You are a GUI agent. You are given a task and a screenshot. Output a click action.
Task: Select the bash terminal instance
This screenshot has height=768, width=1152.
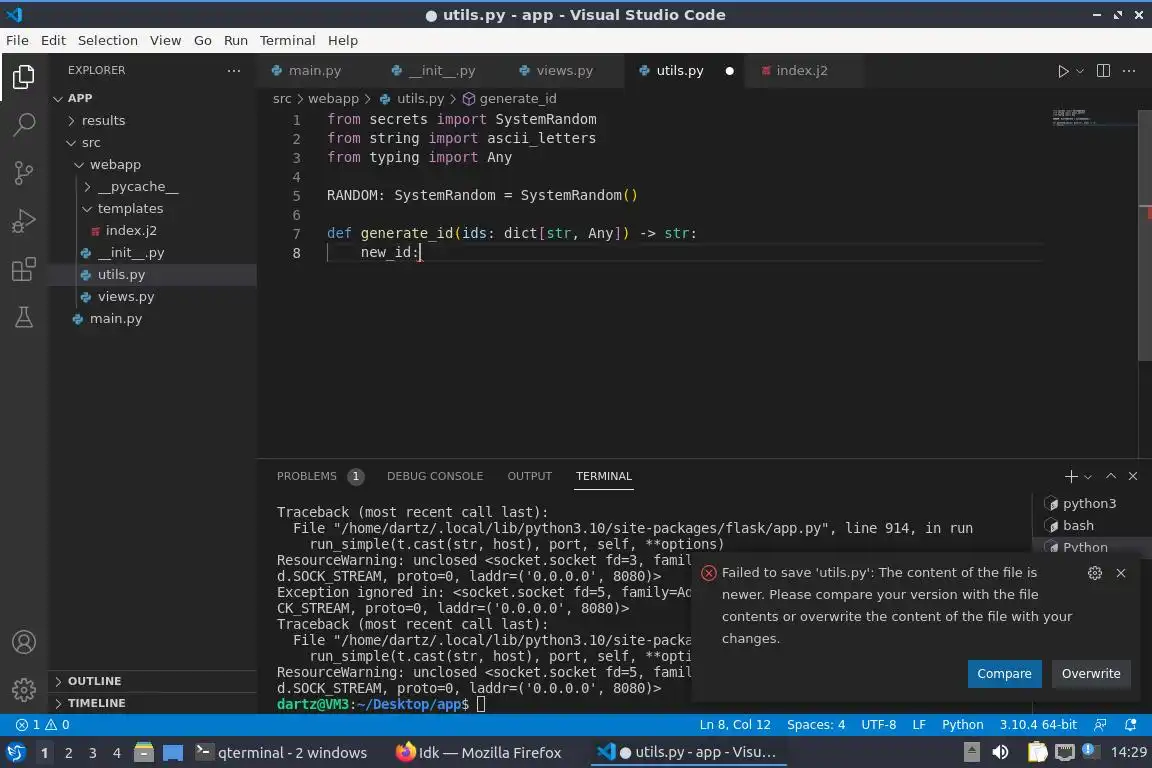1078,525
